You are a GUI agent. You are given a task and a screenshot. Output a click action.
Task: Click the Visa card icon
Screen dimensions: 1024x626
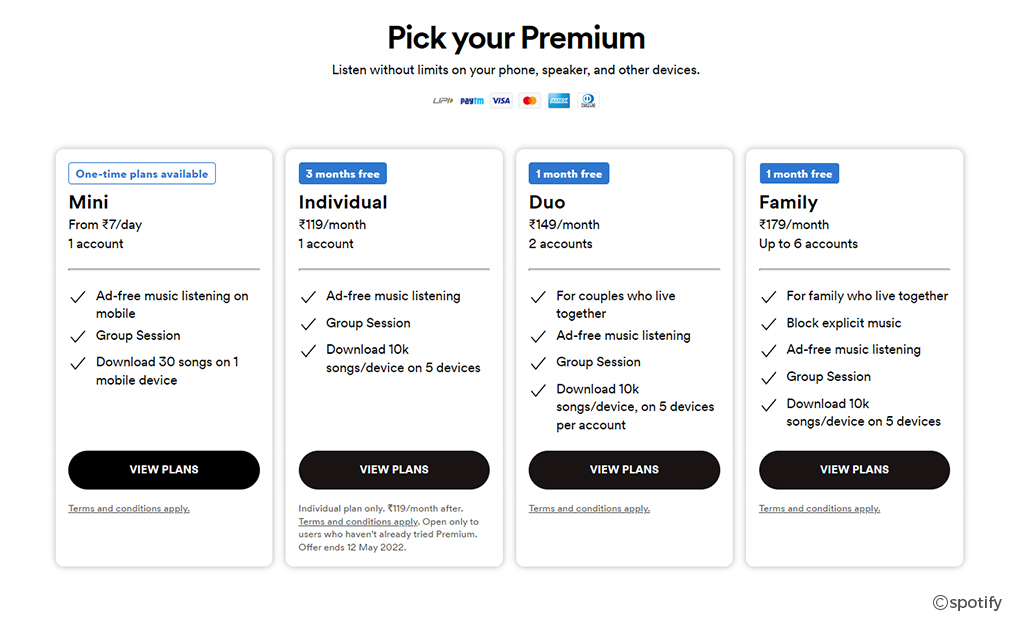501,101
